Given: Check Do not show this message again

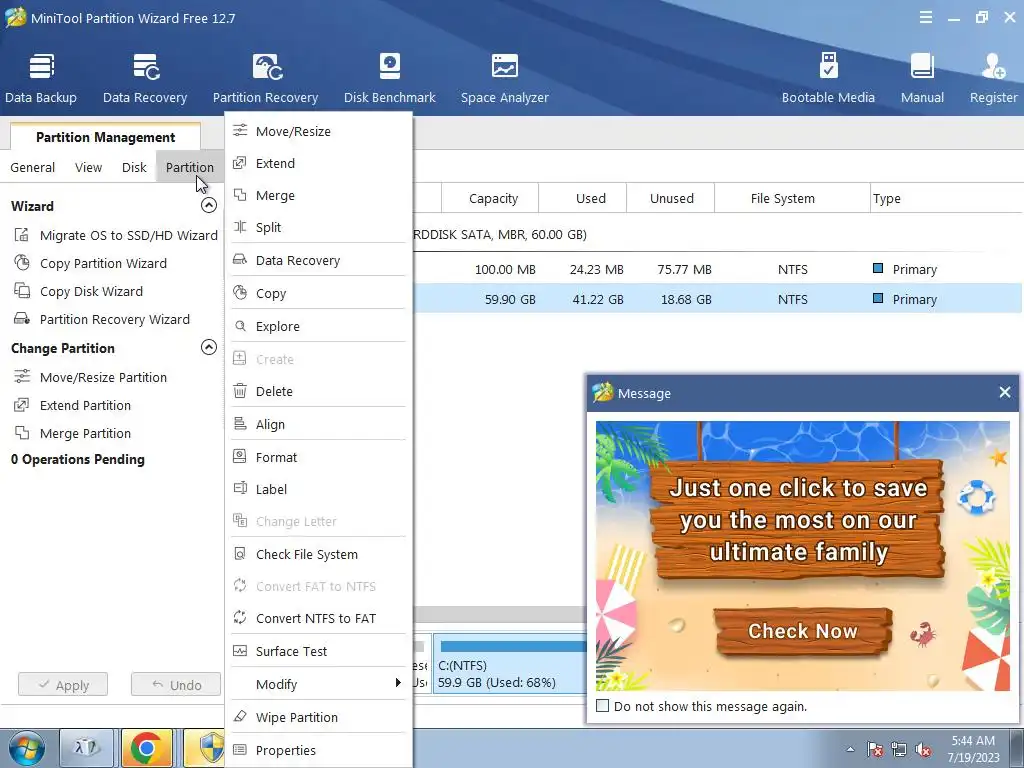Looking at the screenshot, I should point(603,706).
